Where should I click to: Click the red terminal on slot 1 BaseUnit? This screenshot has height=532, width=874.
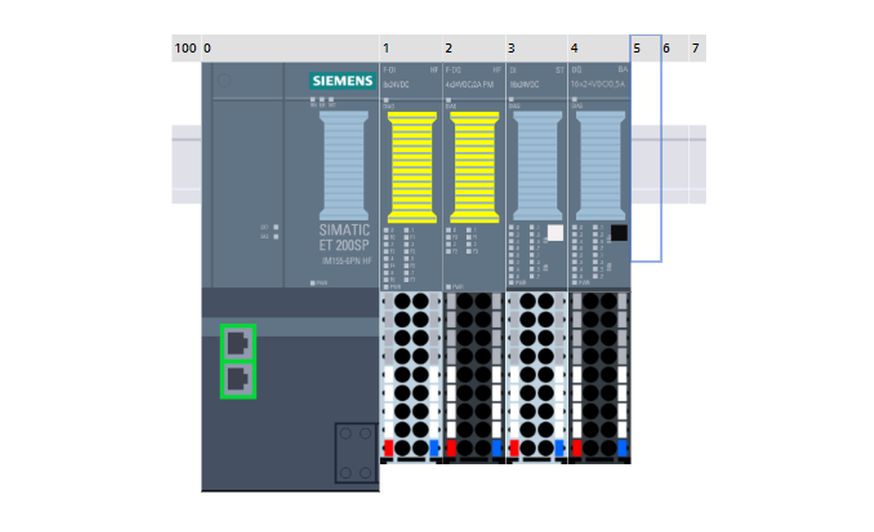click(x=389, y=448)
